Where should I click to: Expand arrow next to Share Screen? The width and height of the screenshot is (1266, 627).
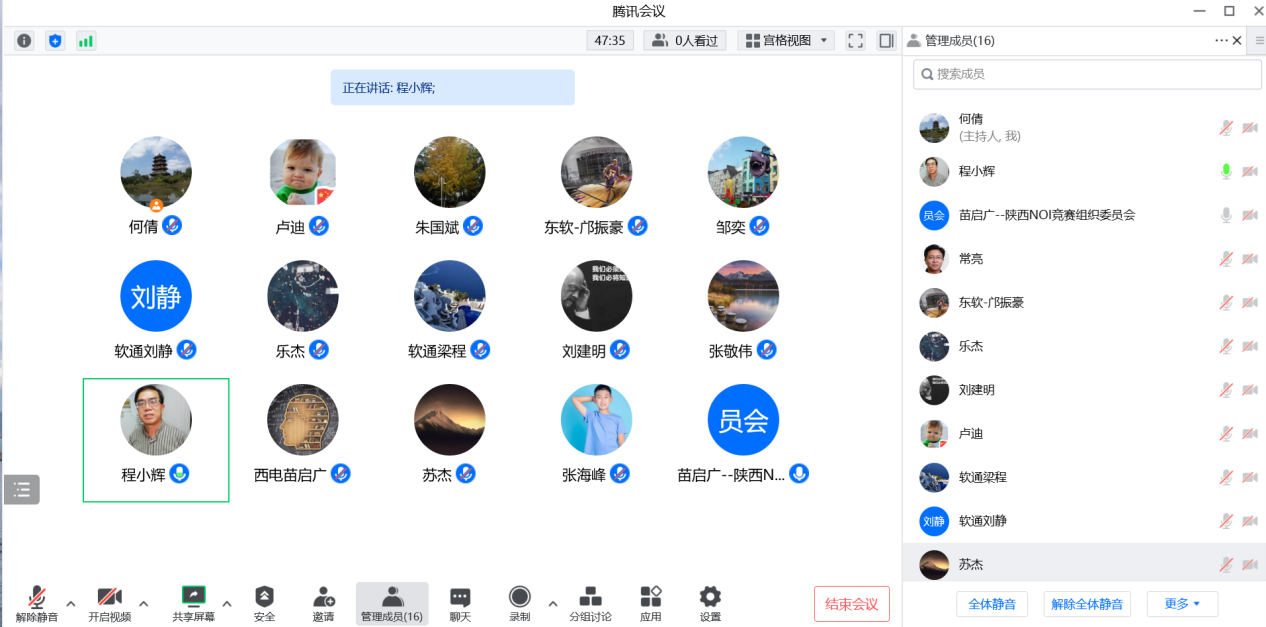(227, 603)
